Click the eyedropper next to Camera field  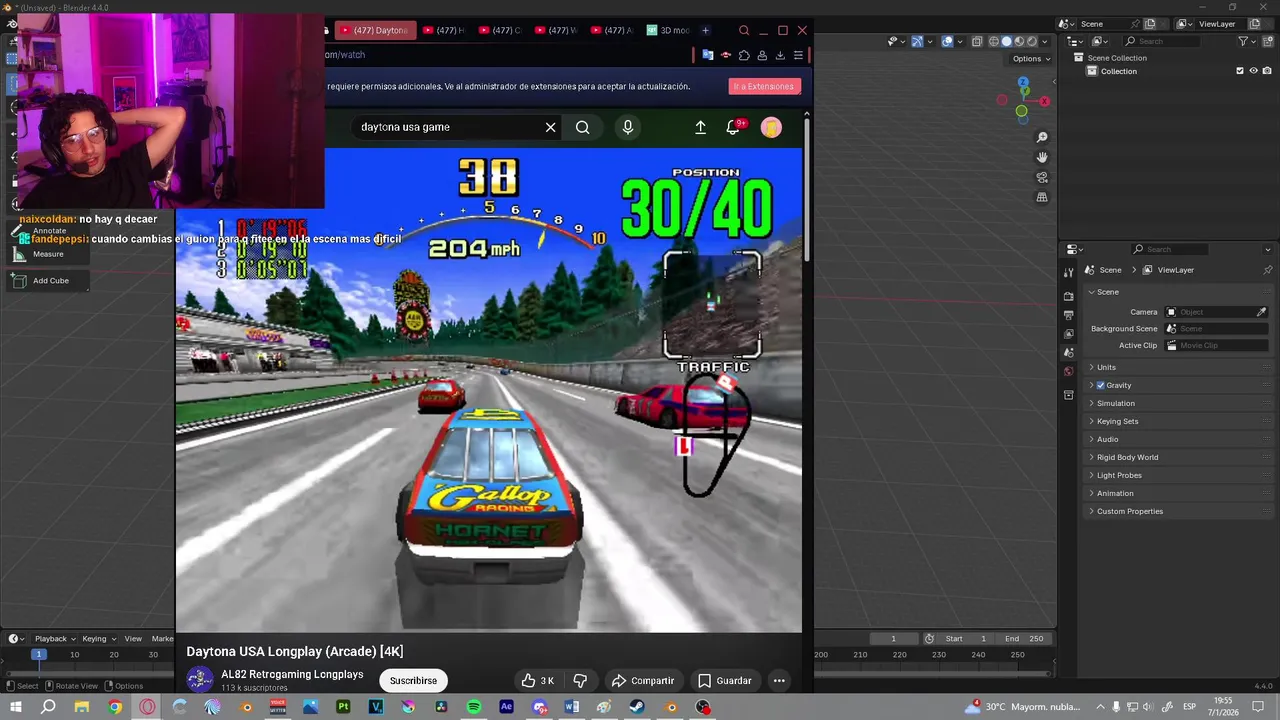[x=1261, y=312]
